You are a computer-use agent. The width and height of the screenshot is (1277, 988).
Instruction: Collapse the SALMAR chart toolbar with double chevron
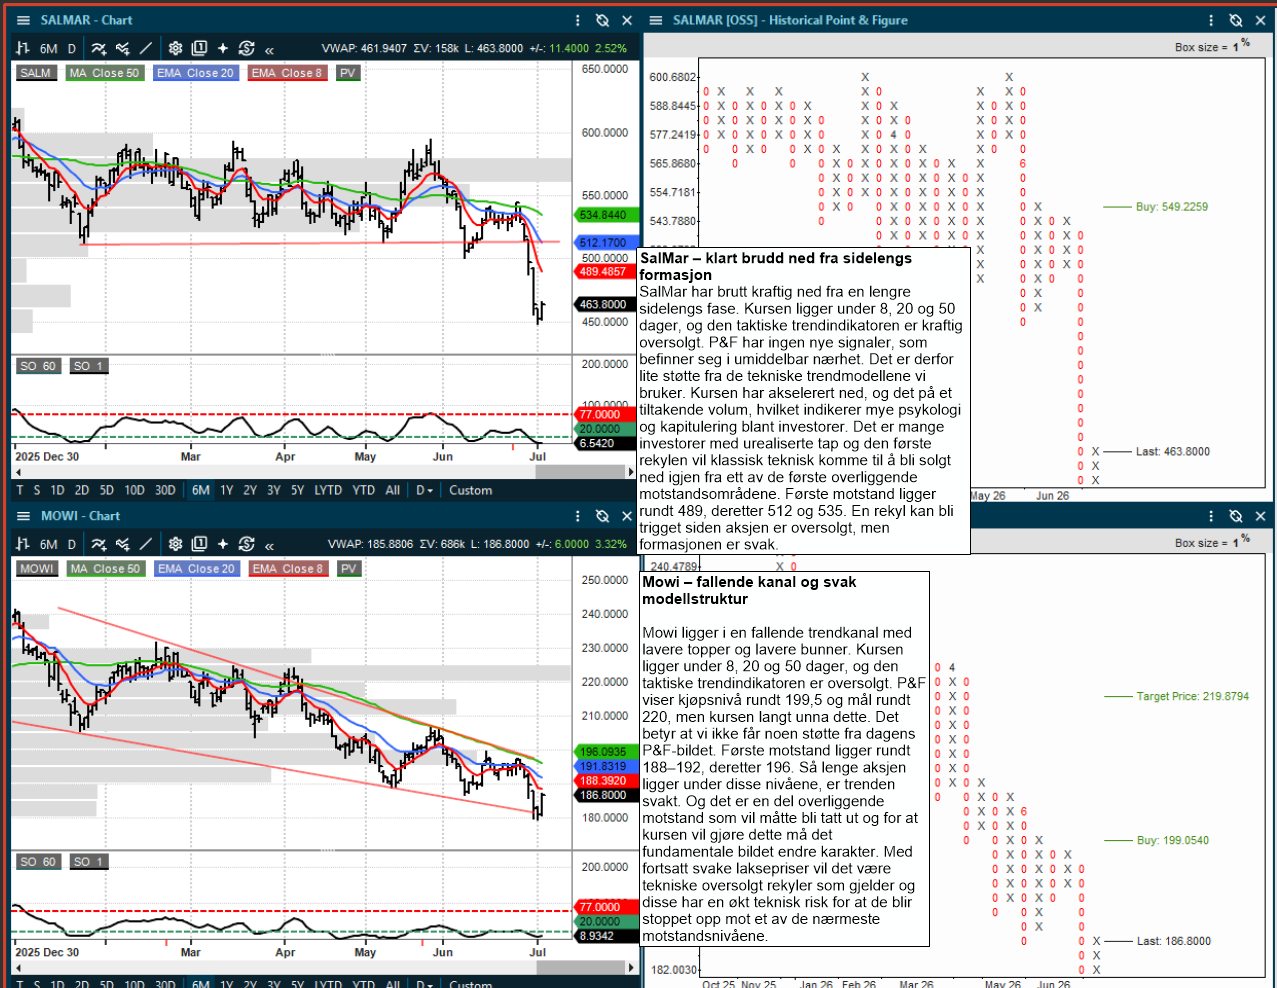point(269,49)
